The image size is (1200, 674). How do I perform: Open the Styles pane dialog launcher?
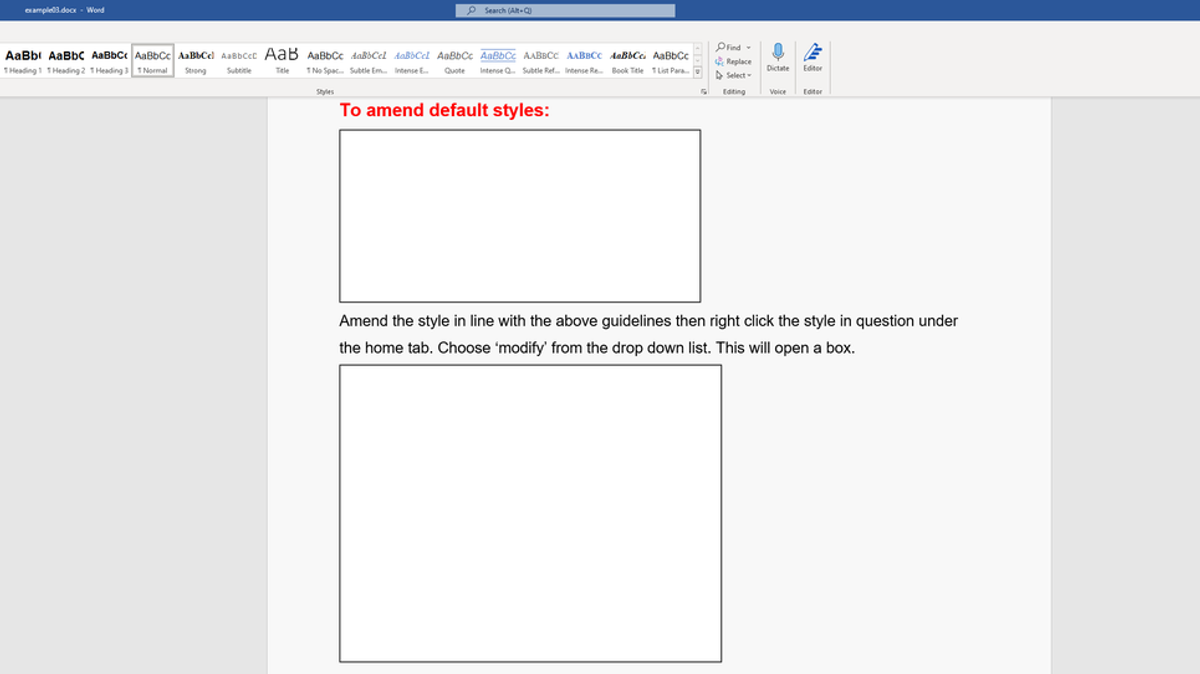(704, 91)
